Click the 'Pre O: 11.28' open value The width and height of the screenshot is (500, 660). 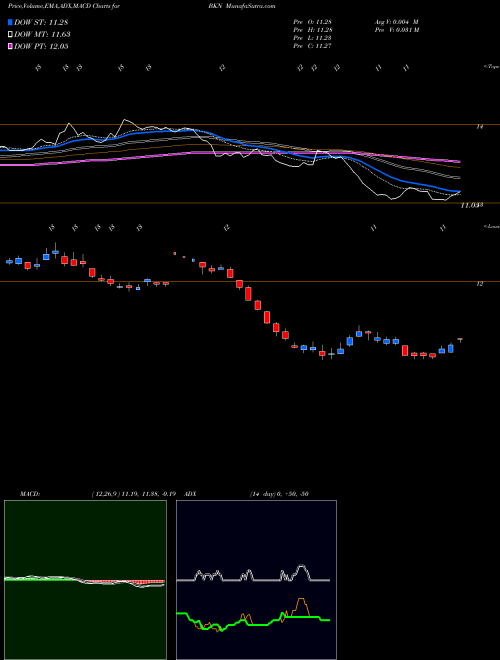tap(312, 21)
